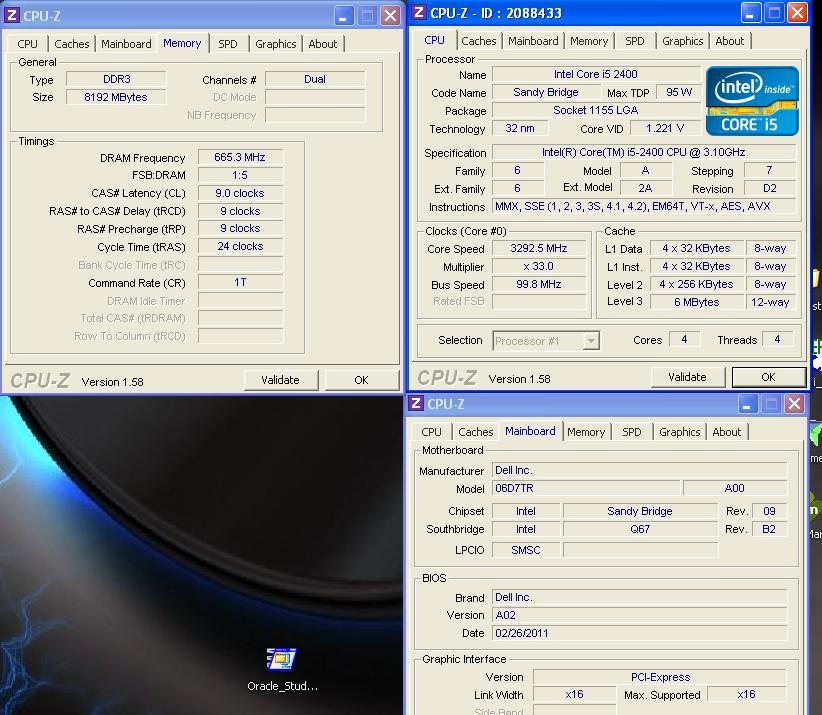The width and height of the screenshot is (822, 715).
Task: Click the Specification field i5-2400 CPU @ 3.10GHz
Action: pyautogui.click(x=644, y=153)
